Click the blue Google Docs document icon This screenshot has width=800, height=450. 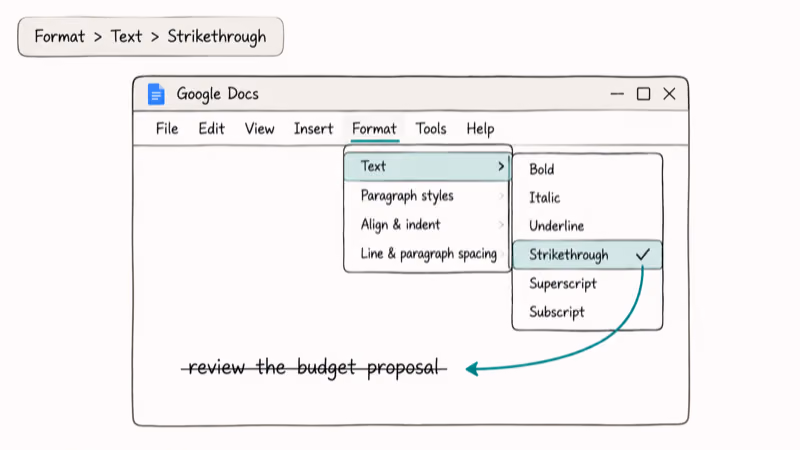tap(156, 94)
